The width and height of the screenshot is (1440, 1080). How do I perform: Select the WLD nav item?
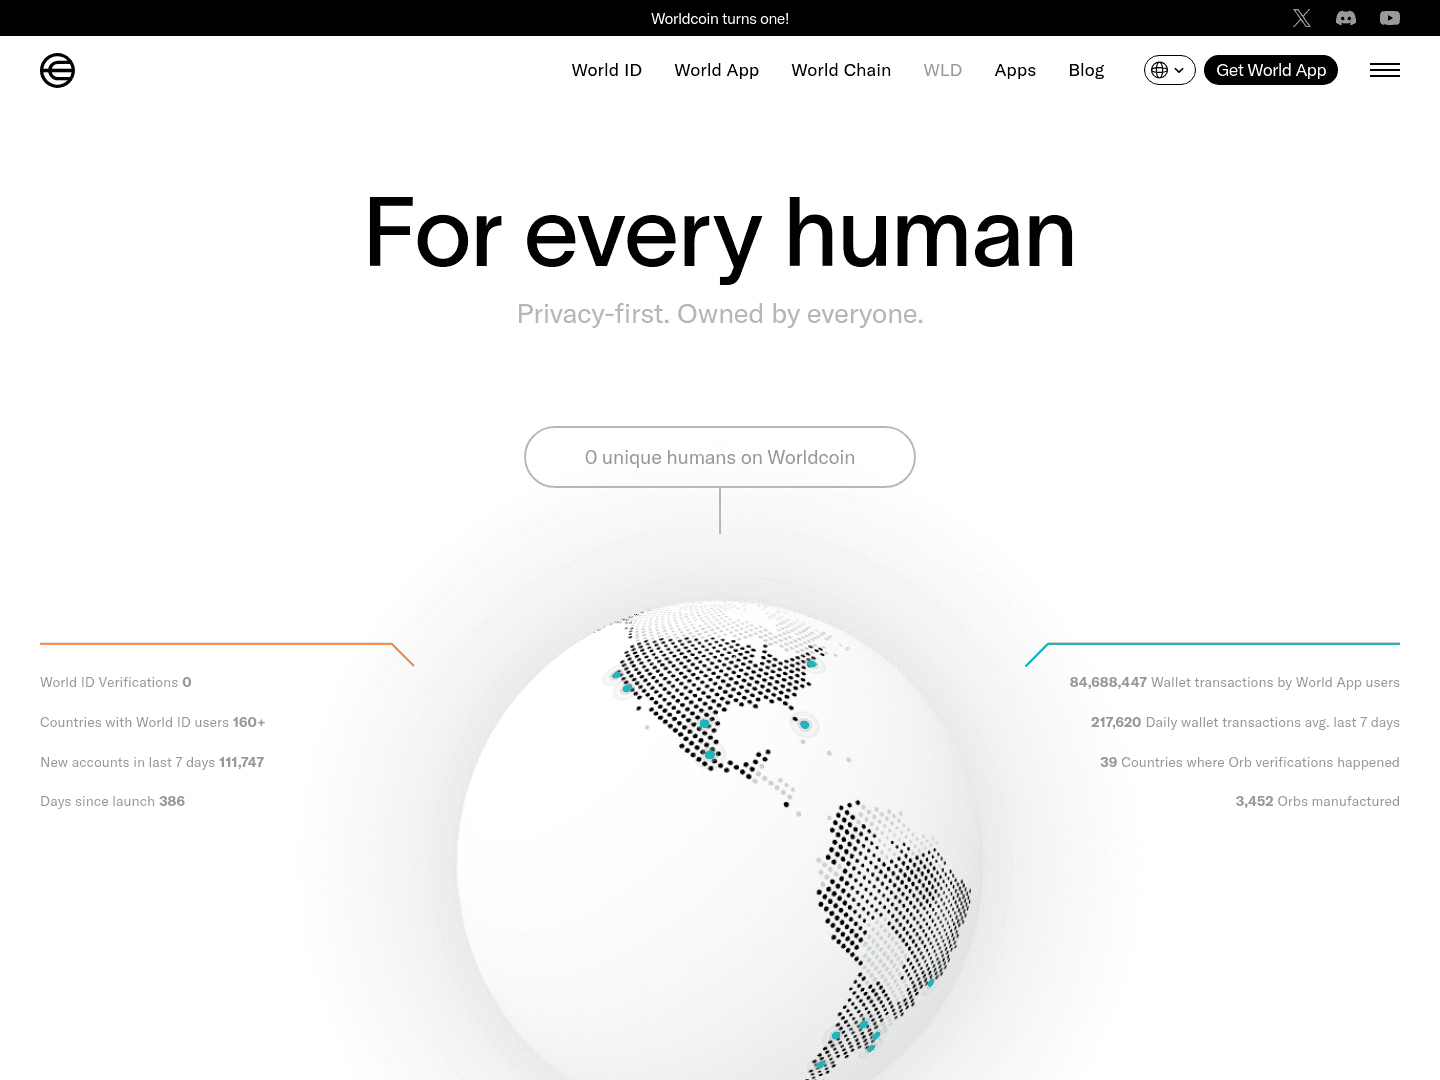coord(943,70)
